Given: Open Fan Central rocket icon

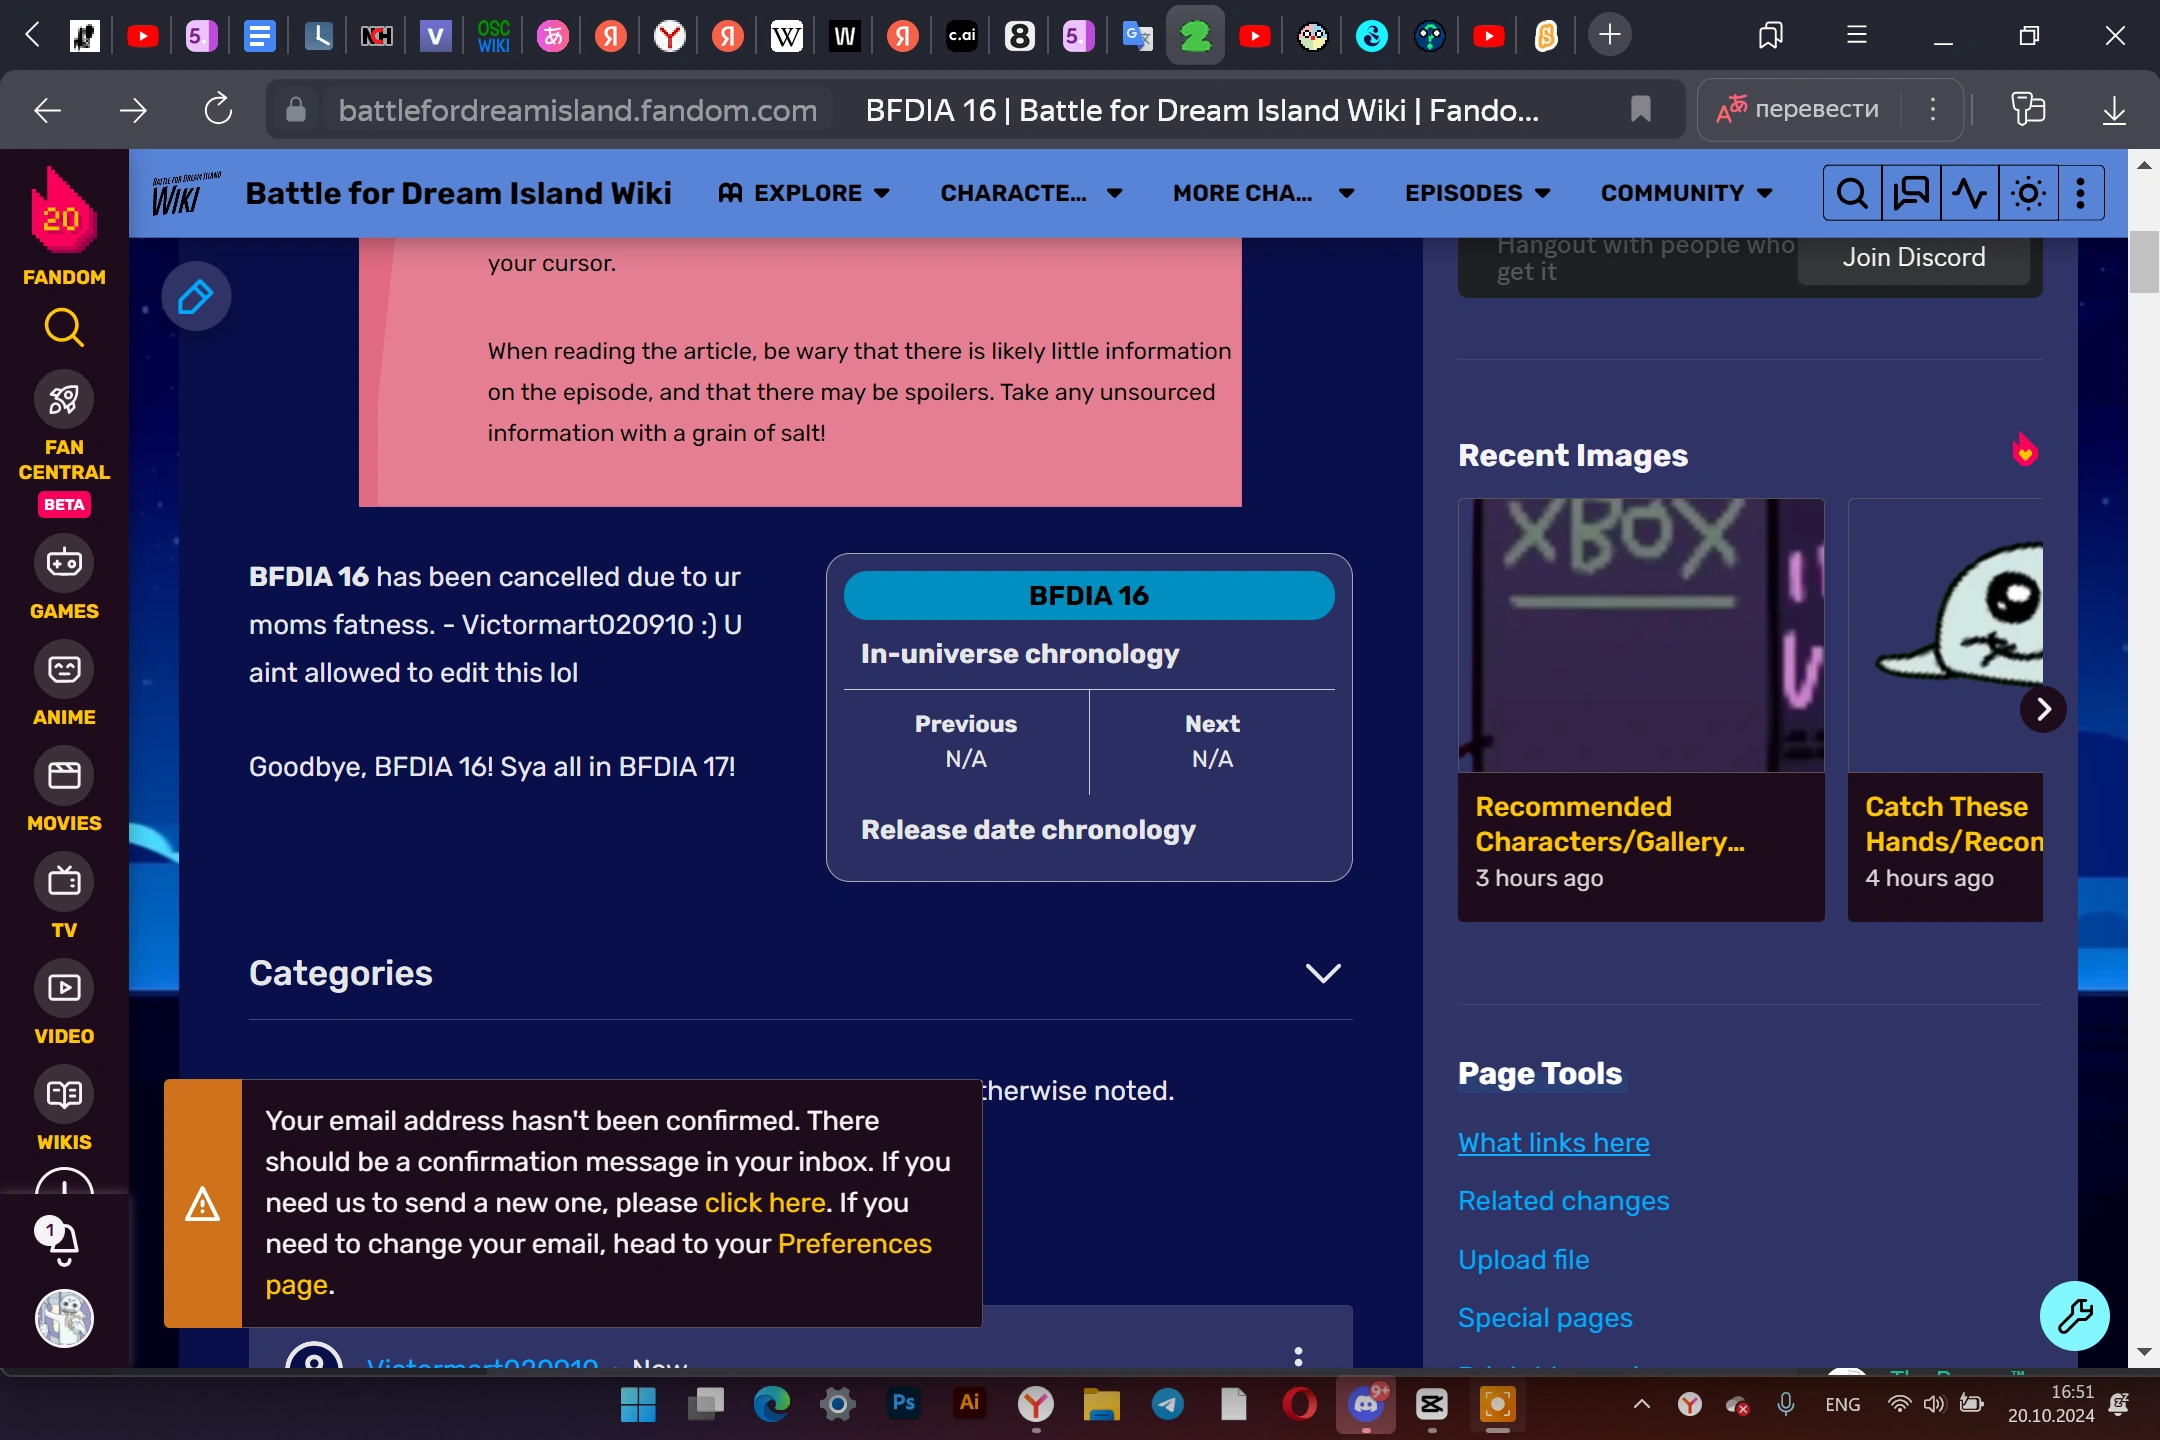Looking at the screenshot, I should pyautogui.click(x=64, y=400).
